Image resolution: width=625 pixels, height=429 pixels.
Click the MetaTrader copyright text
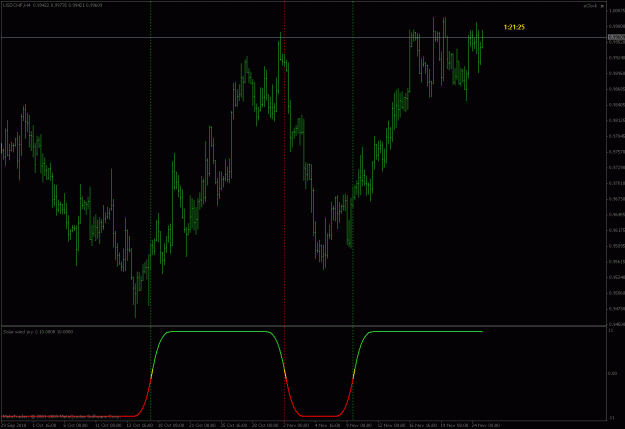click(x=61, y=417)
